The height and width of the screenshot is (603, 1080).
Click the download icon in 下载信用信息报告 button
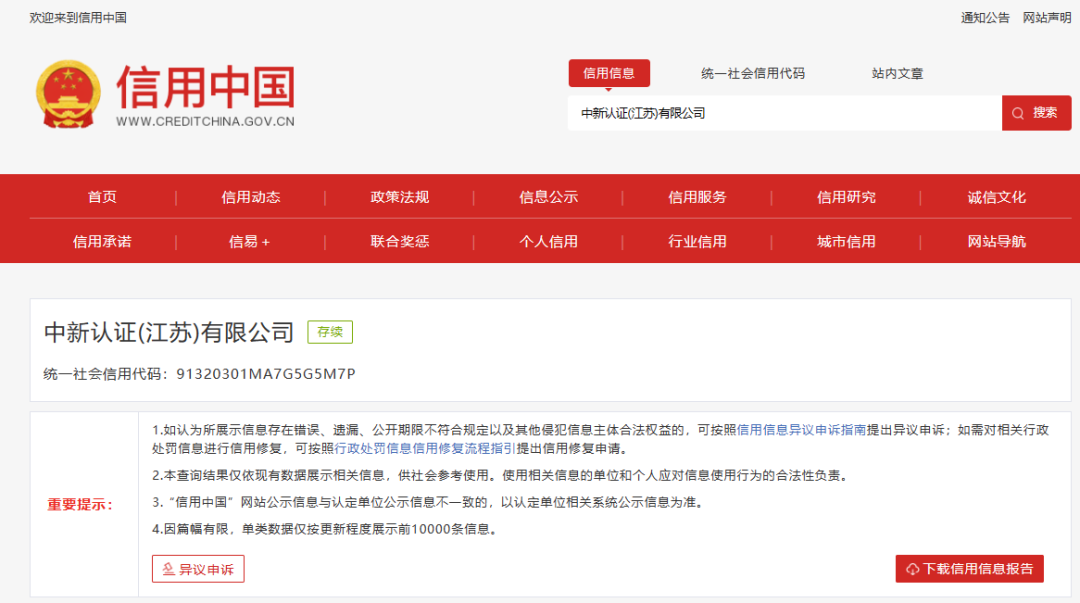(x=911, y=568)
